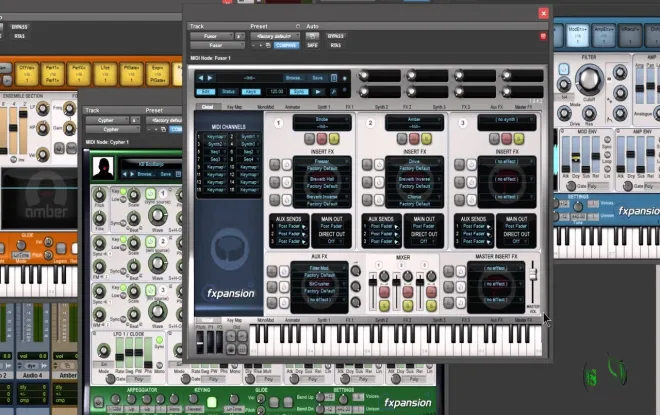This screenshot has width=660, height=415.
Task: Toggle power for Breverb Hall insert effect
Action: point(287,182)
